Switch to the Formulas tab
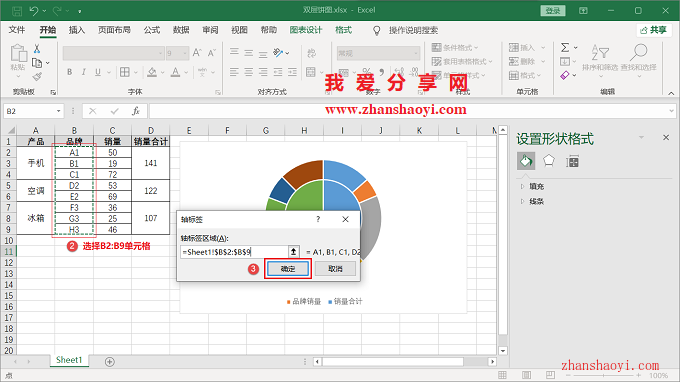The width and height of the screenshot is (680, 382). (152, 30)
